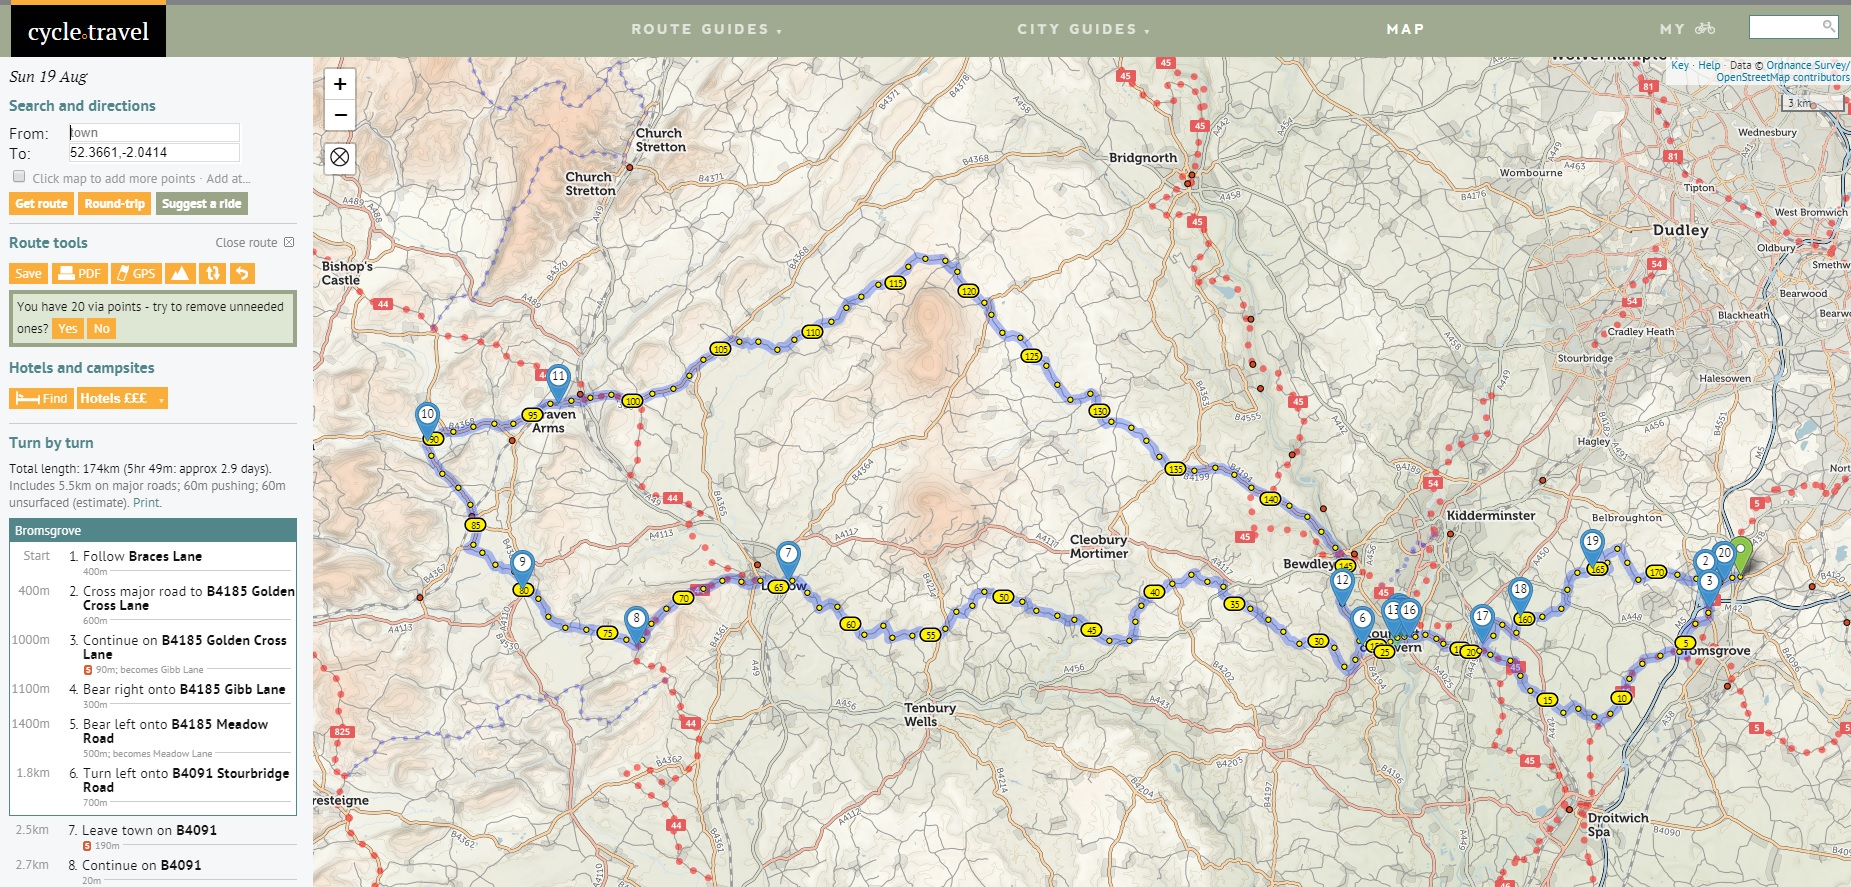Export route as PDF

pos(80,273)
